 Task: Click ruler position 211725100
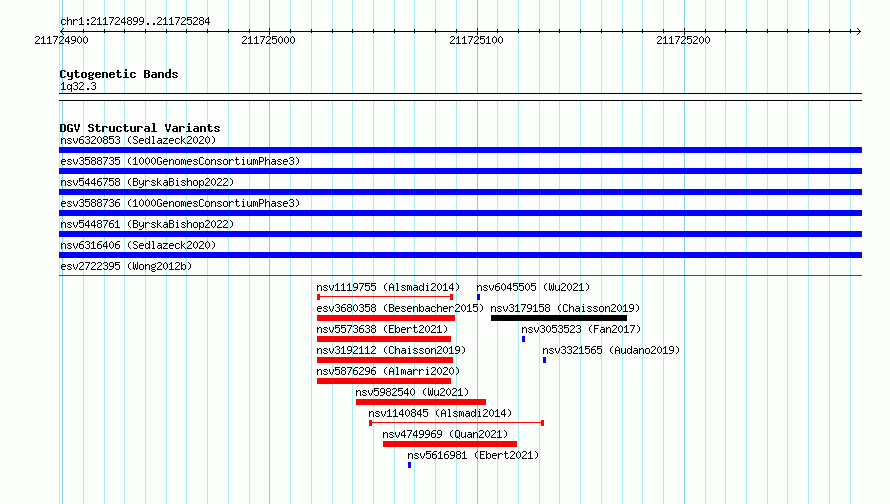pyautogui.click(x=476, y=40)
